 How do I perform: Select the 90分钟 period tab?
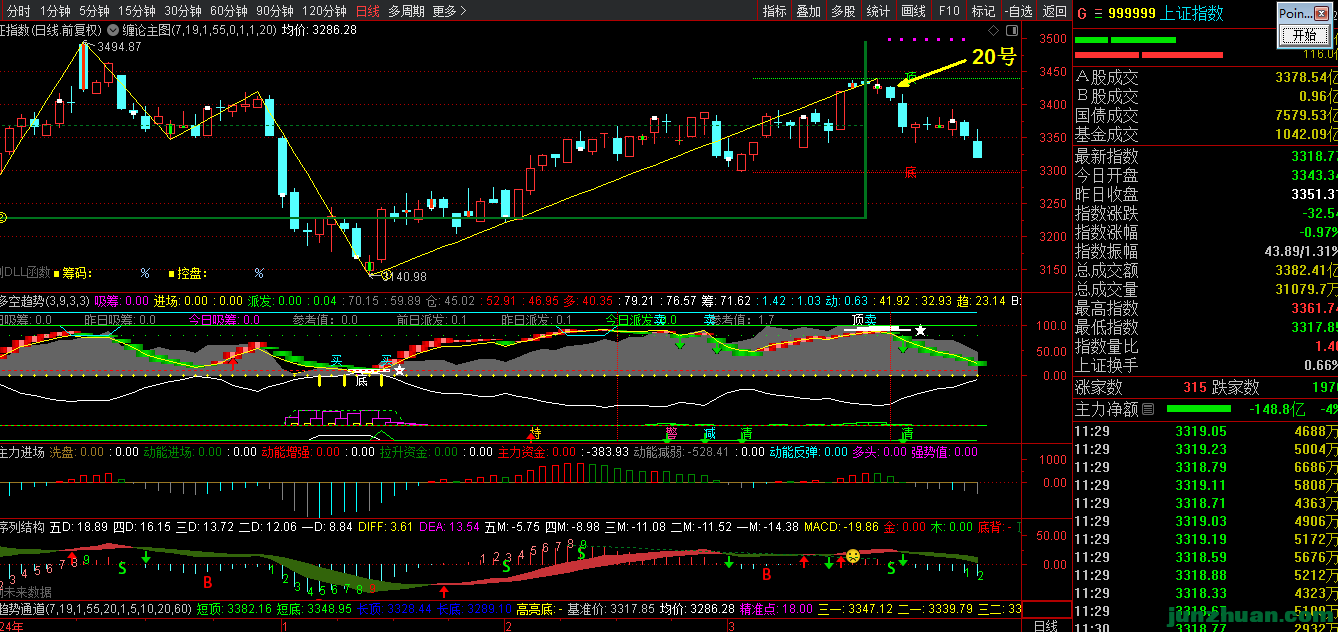point(275,11)
